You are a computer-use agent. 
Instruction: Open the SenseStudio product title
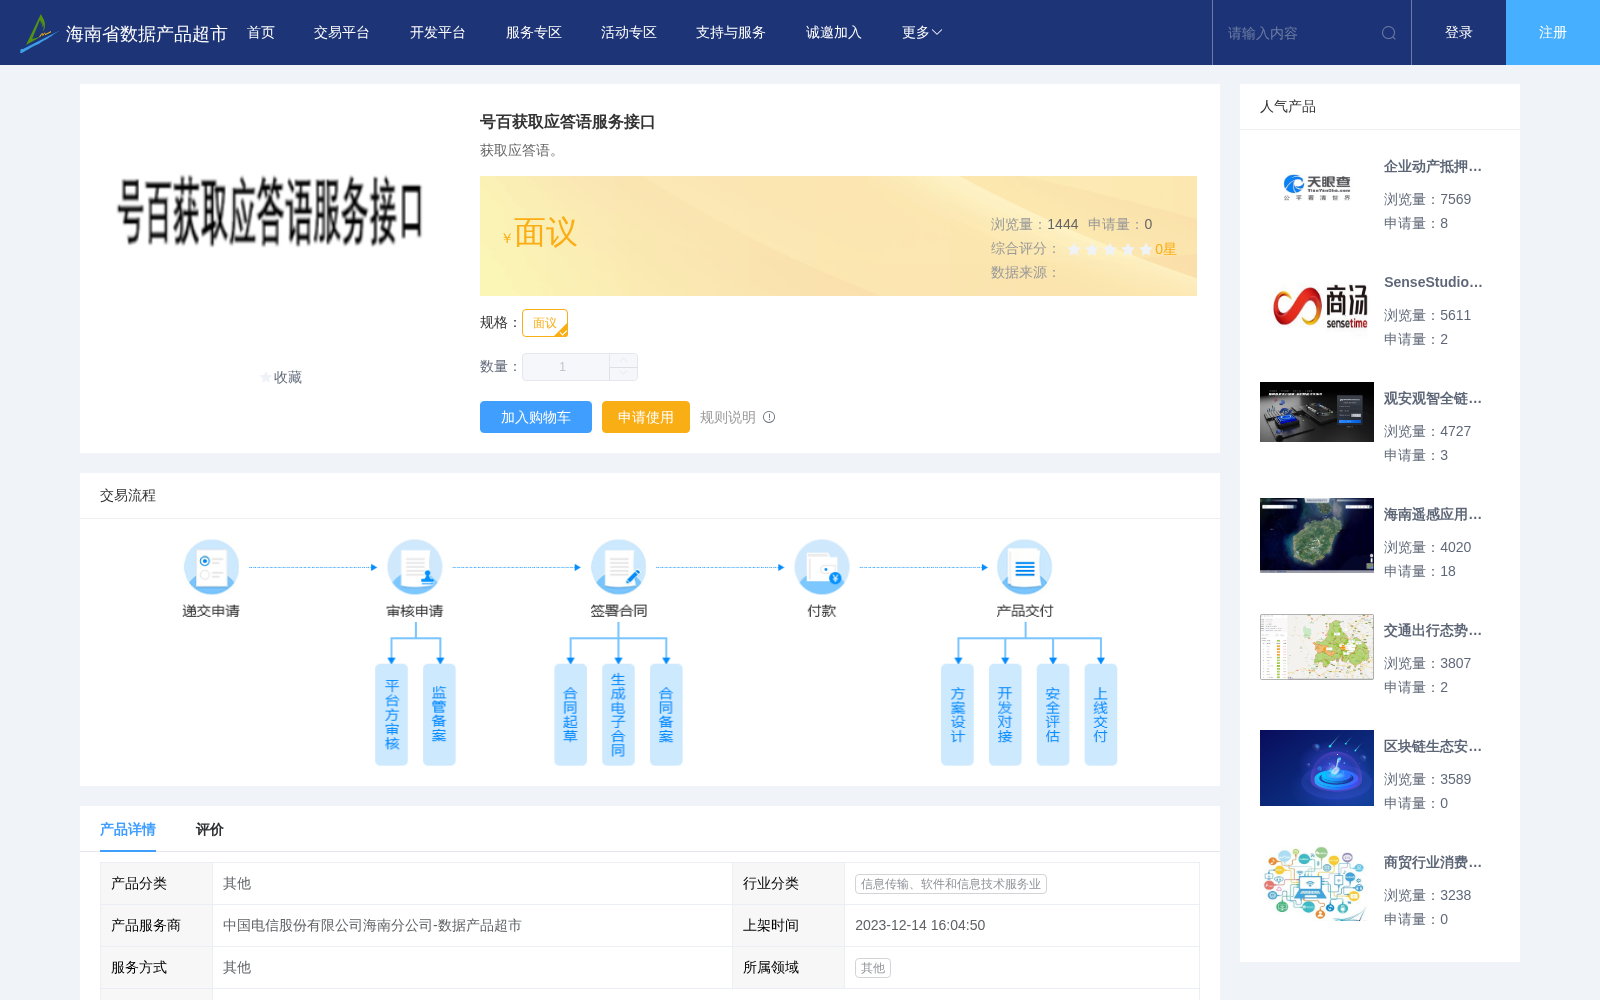(1433, 283)
